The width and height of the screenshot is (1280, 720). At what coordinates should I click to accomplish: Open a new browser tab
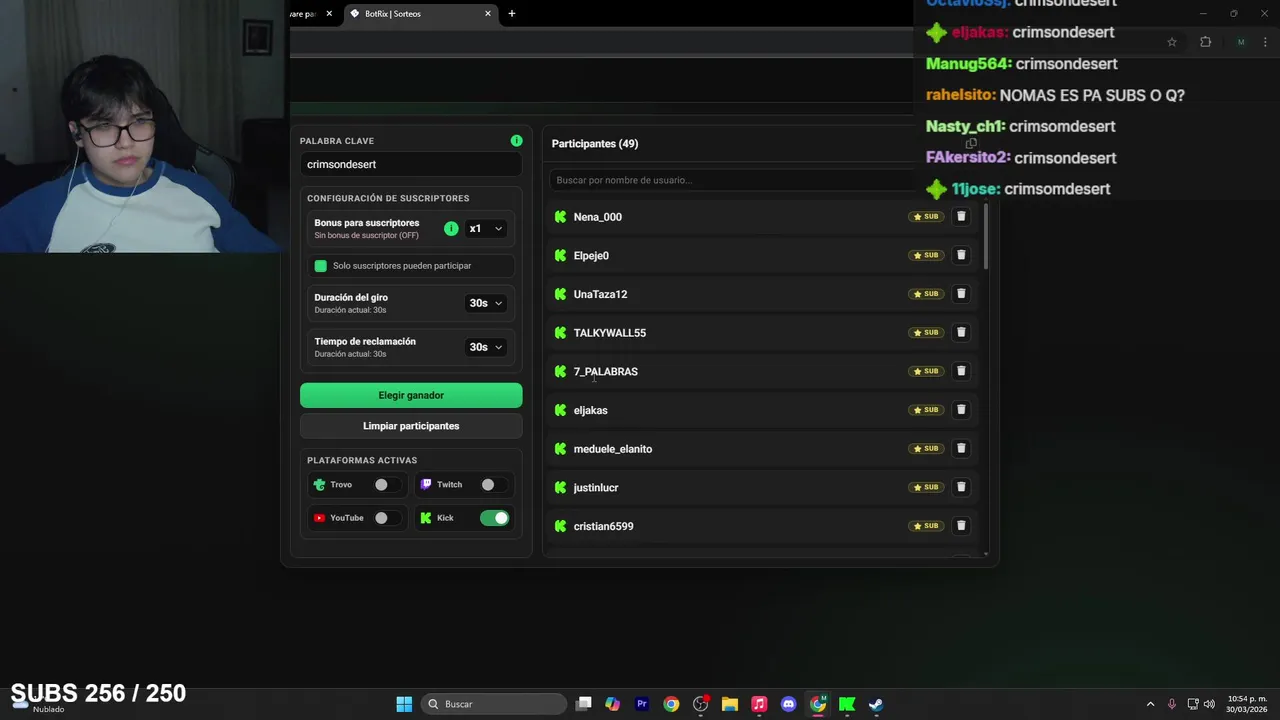[x=512, y=14]
